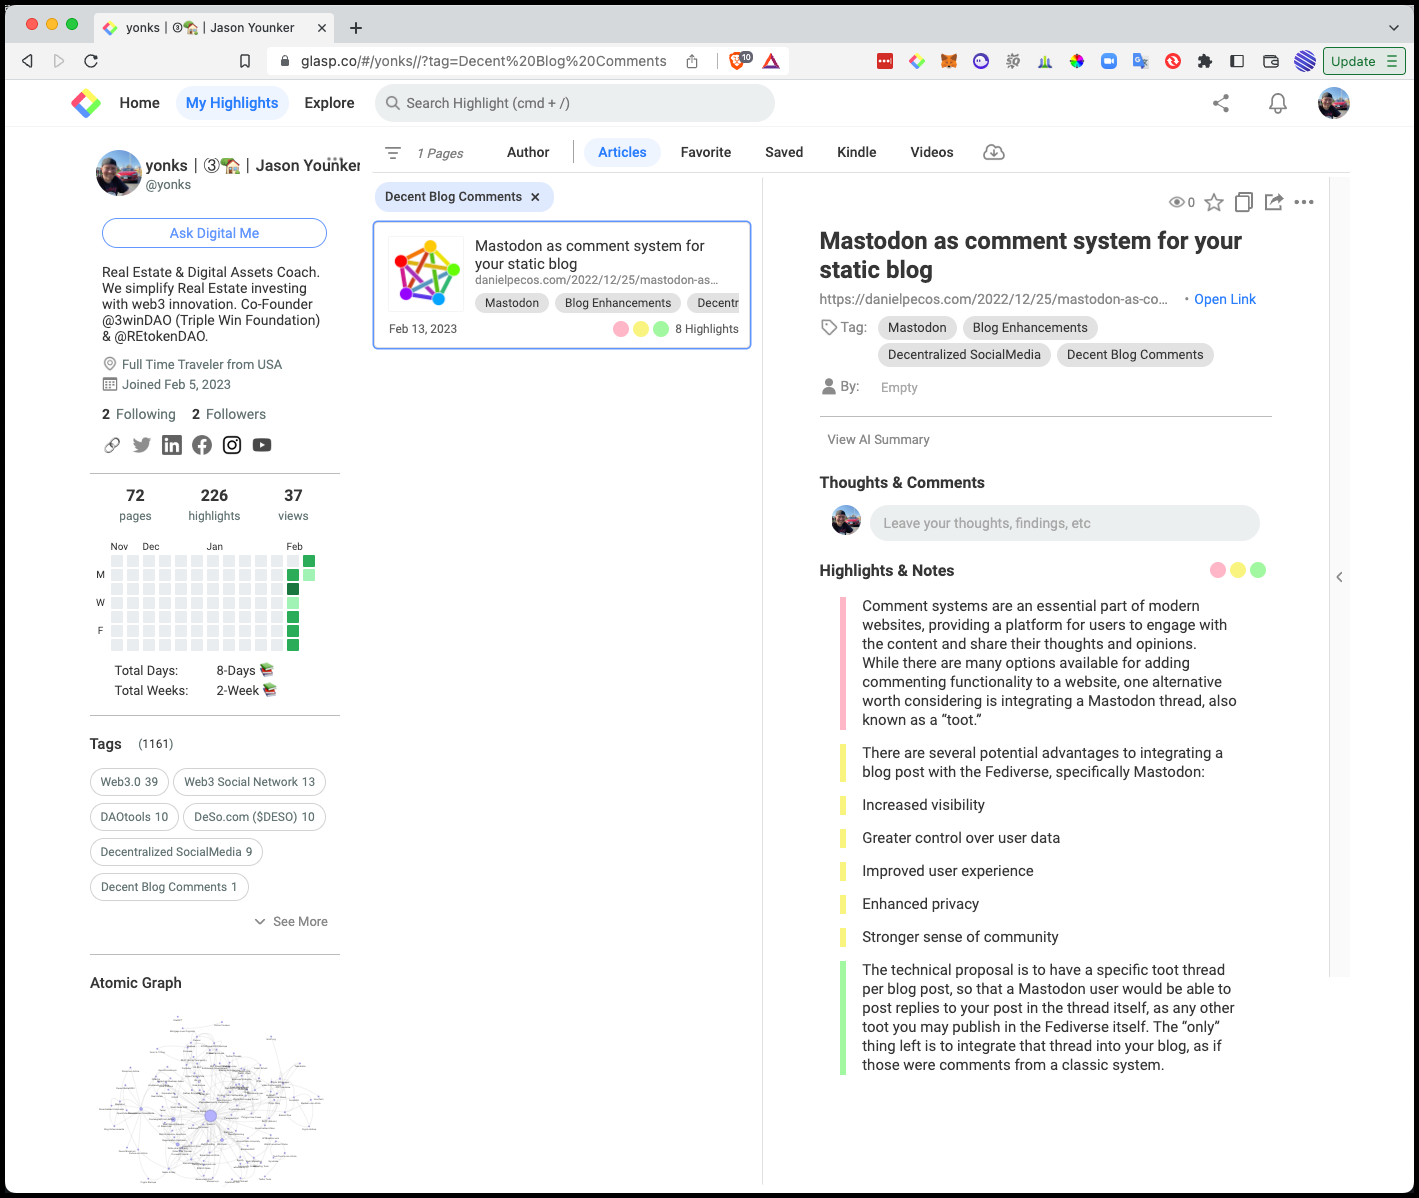Viewport: 1419px width, 1198px height.
Task: Click Open Link for the article
Action: pos(1224,300)
